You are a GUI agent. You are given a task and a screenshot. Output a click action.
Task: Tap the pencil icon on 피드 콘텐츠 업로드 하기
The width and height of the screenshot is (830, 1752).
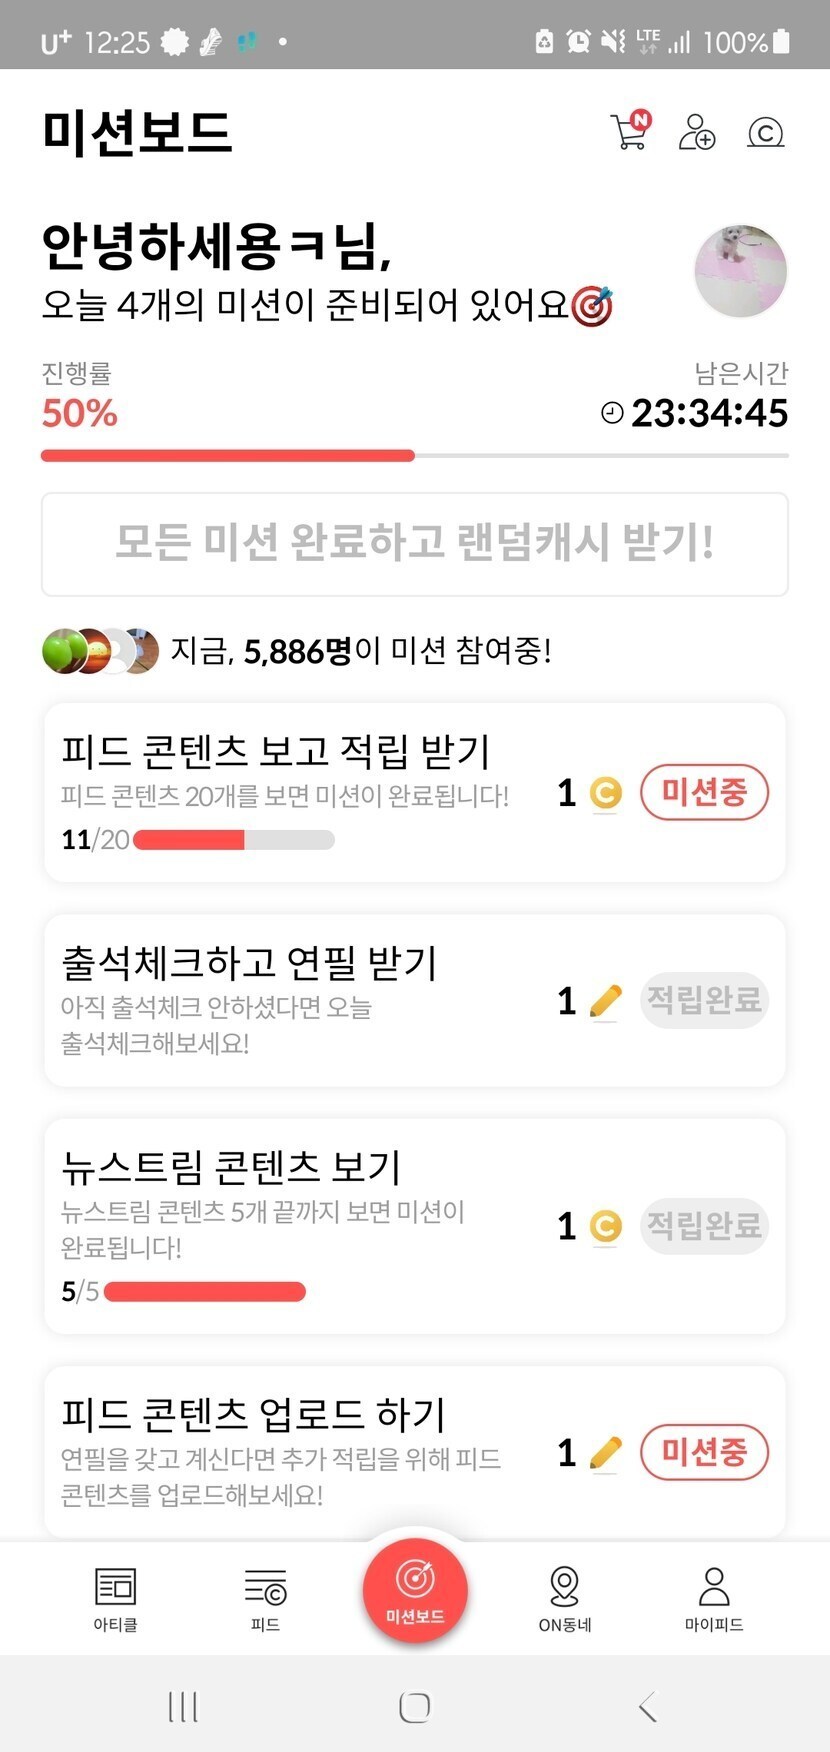click(605, 1452)
